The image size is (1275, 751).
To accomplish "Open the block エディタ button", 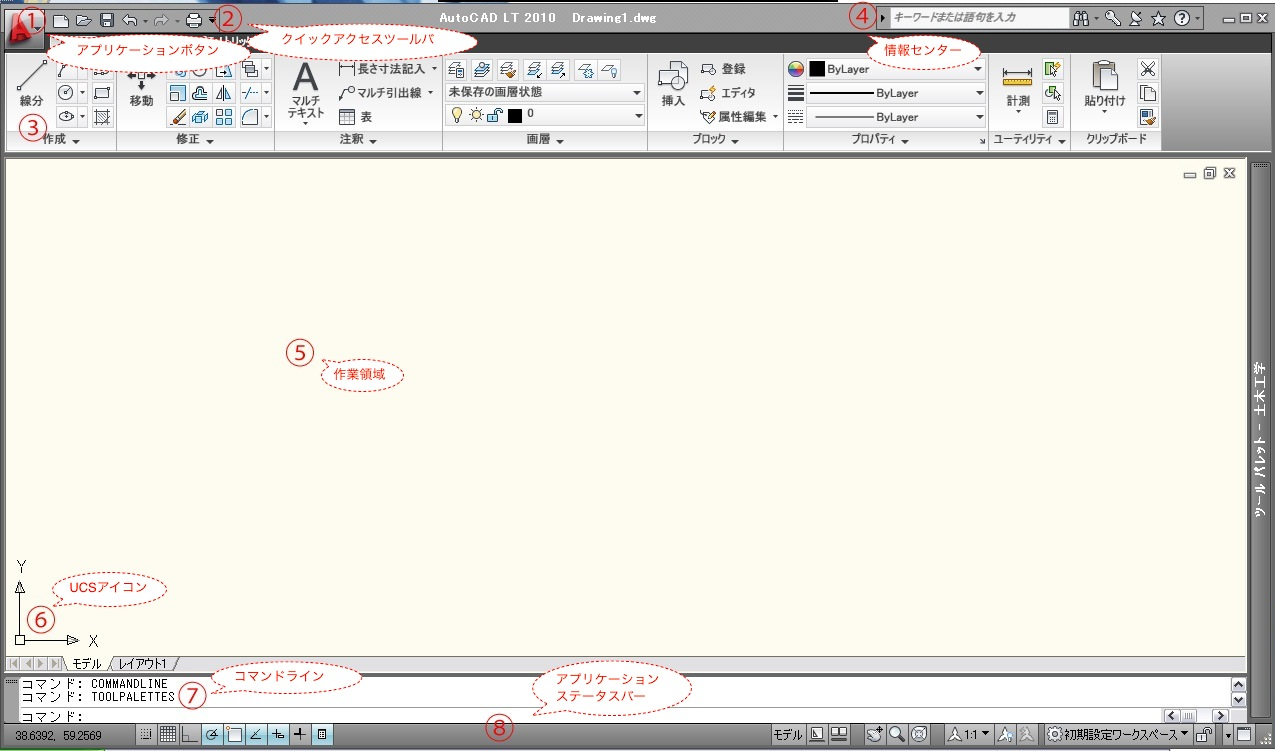I will point(727,93).
